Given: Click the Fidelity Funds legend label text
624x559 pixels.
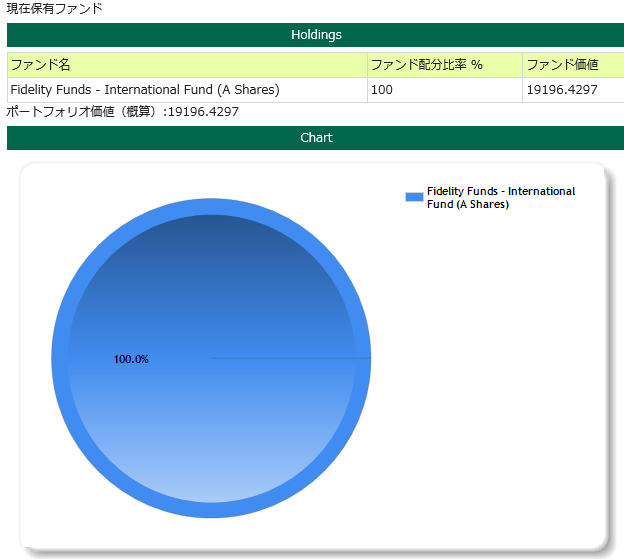Looking at the screenshot, I should [500, 197].
